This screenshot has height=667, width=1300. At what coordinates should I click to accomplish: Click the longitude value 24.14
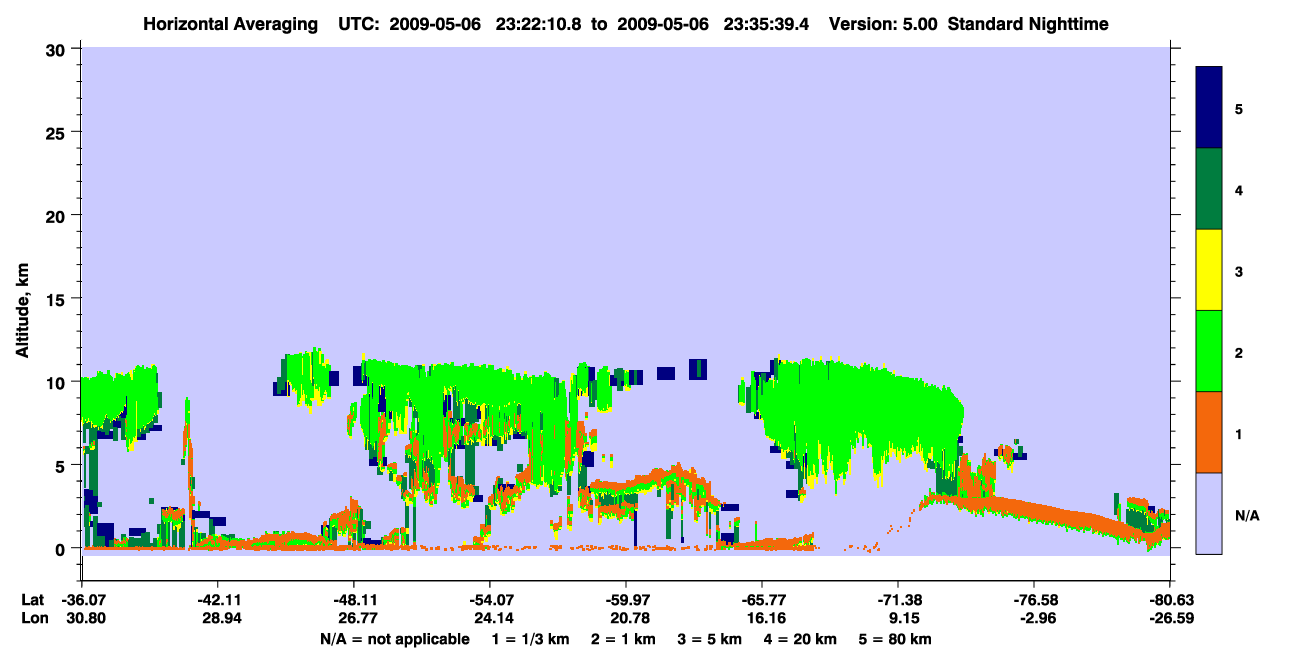click(489, 618)
